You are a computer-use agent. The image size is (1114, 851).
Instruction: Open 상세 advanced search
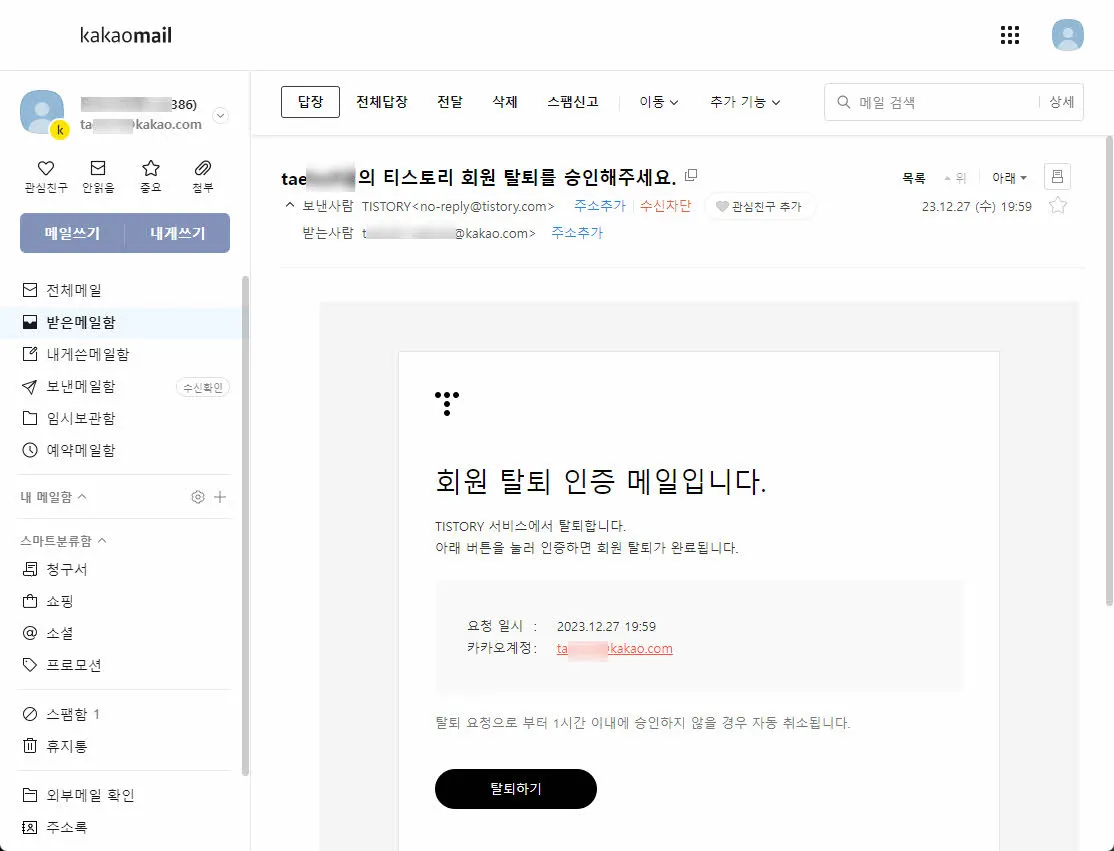coord(1061,102)
